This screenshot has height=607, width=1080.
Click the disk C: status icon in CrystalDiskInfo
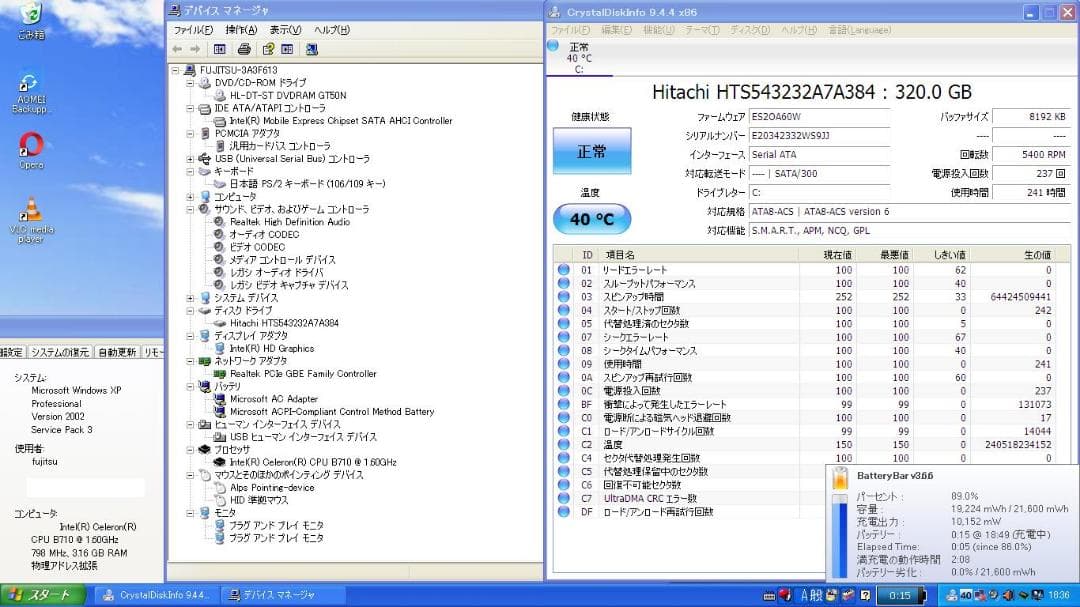[x=553, y=46]
